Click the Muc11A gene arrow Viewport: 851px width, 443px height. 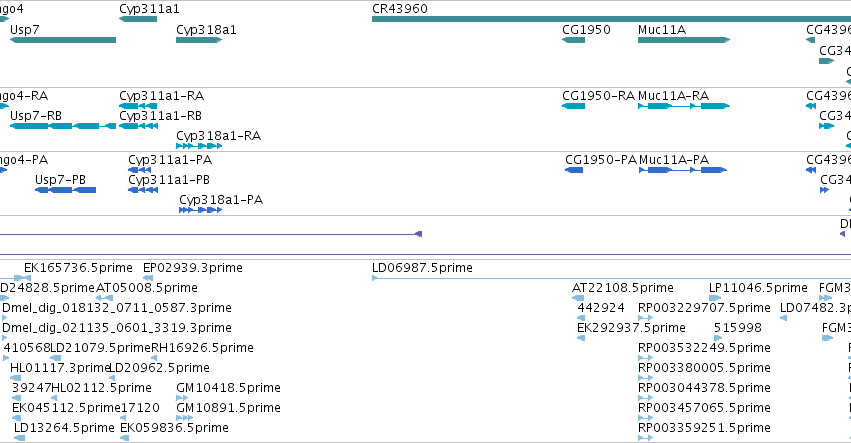684,40
